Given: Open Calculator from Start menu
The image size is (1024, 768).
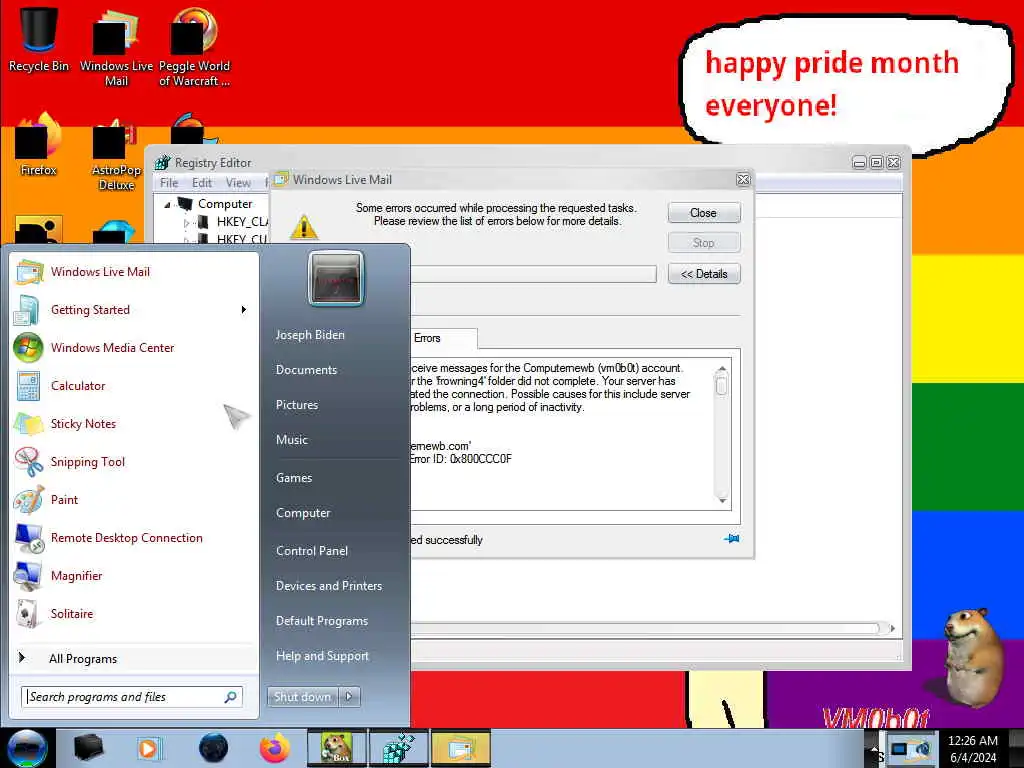Looking at the screenshot, I should click(134, 385).
